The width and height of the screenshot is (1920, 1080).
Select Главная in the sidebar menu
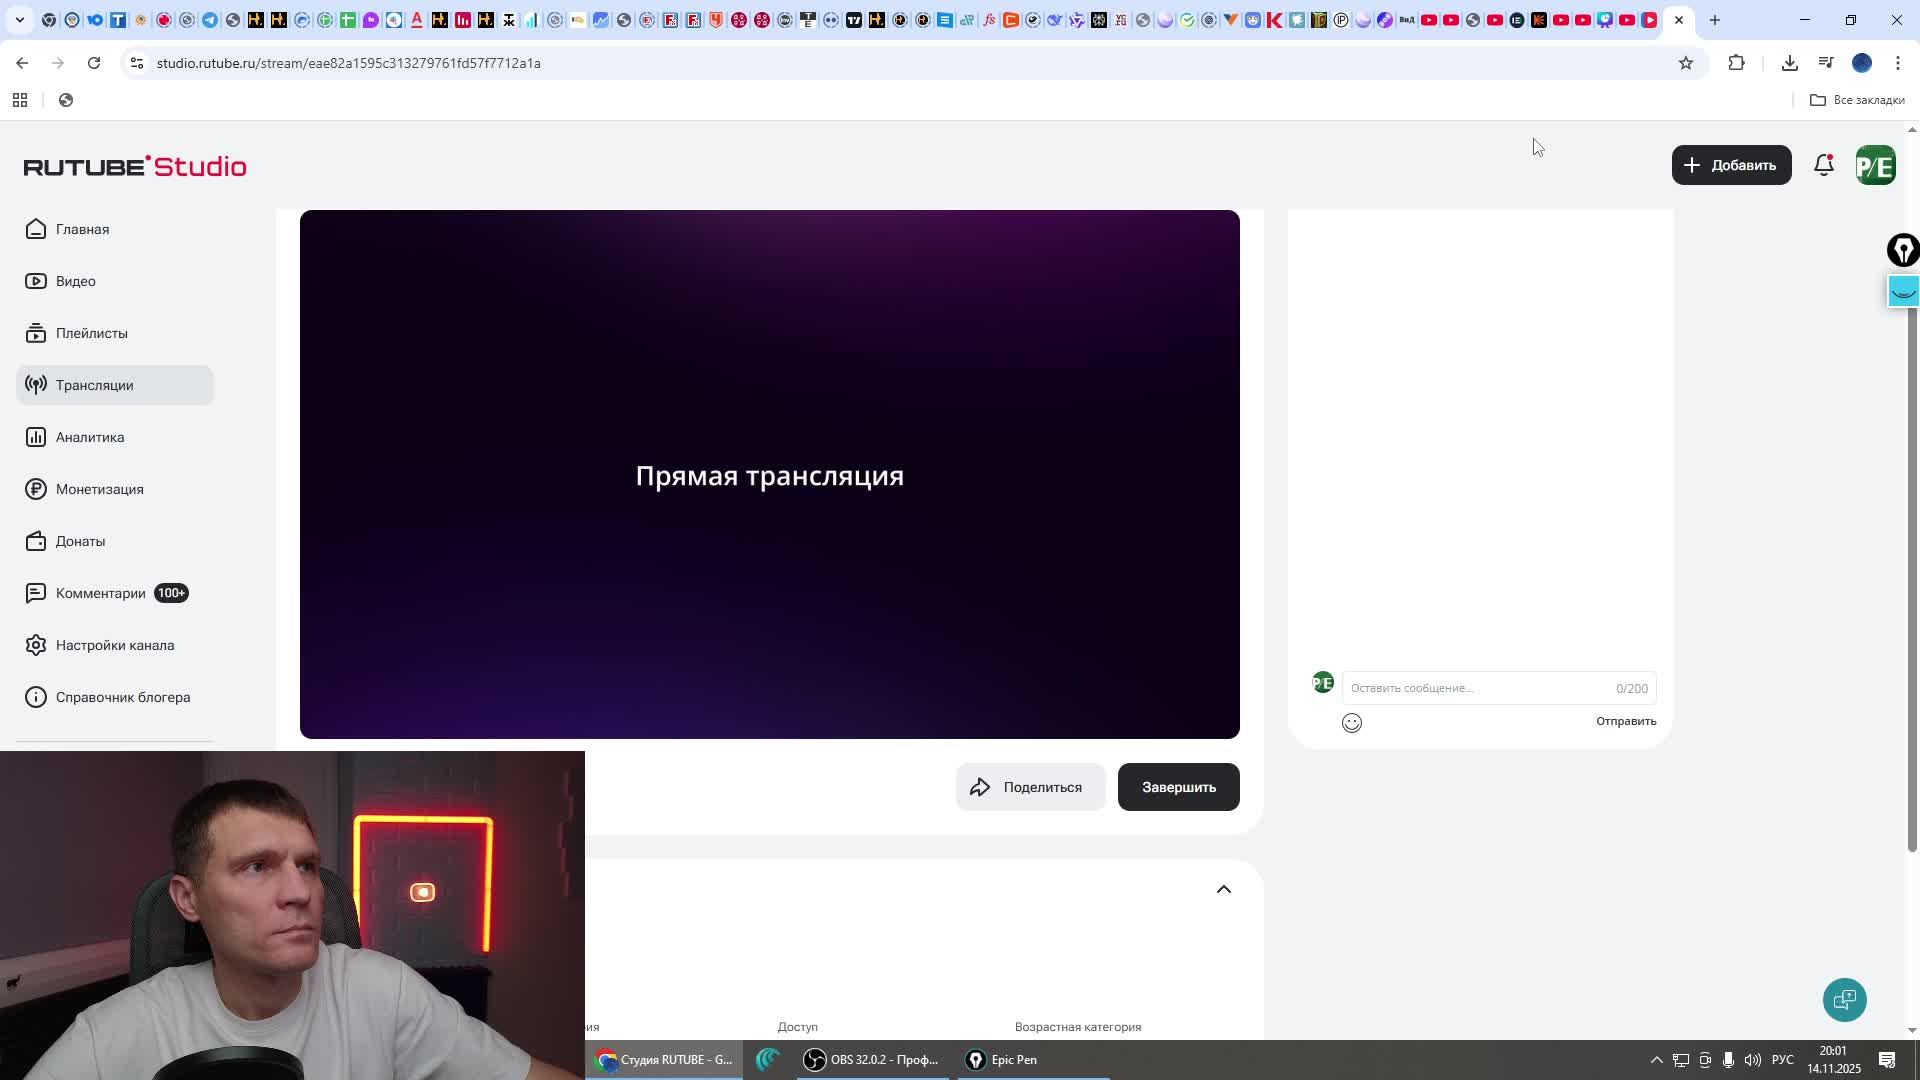pos(84,229)
